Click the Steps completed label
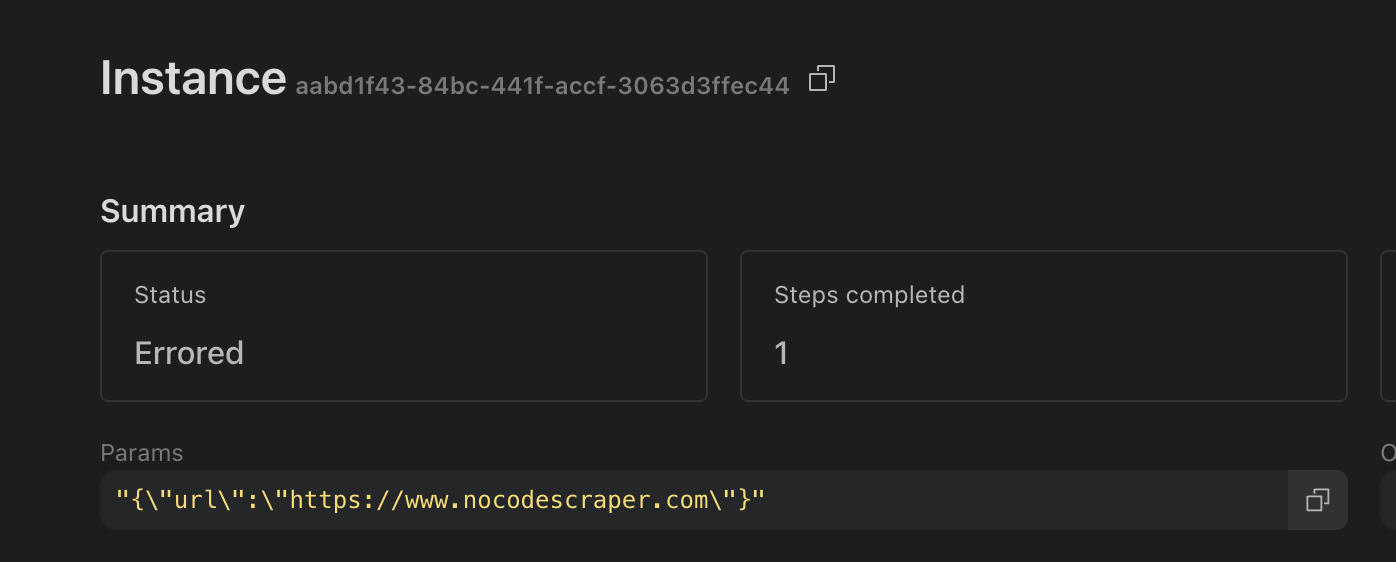1396x562 pixels. pyautogui.click(x=869, y=295)
